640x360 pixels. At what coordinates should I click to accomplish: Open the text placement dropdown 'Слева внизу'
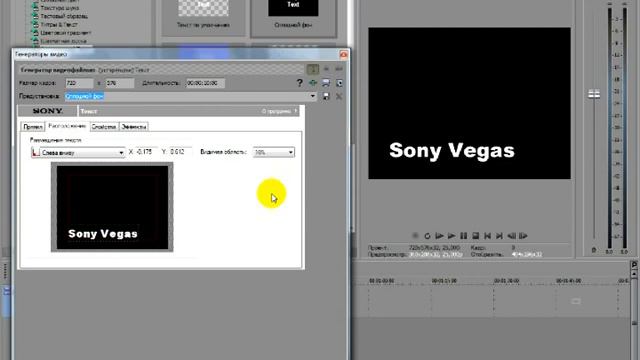tap(78, 152)
